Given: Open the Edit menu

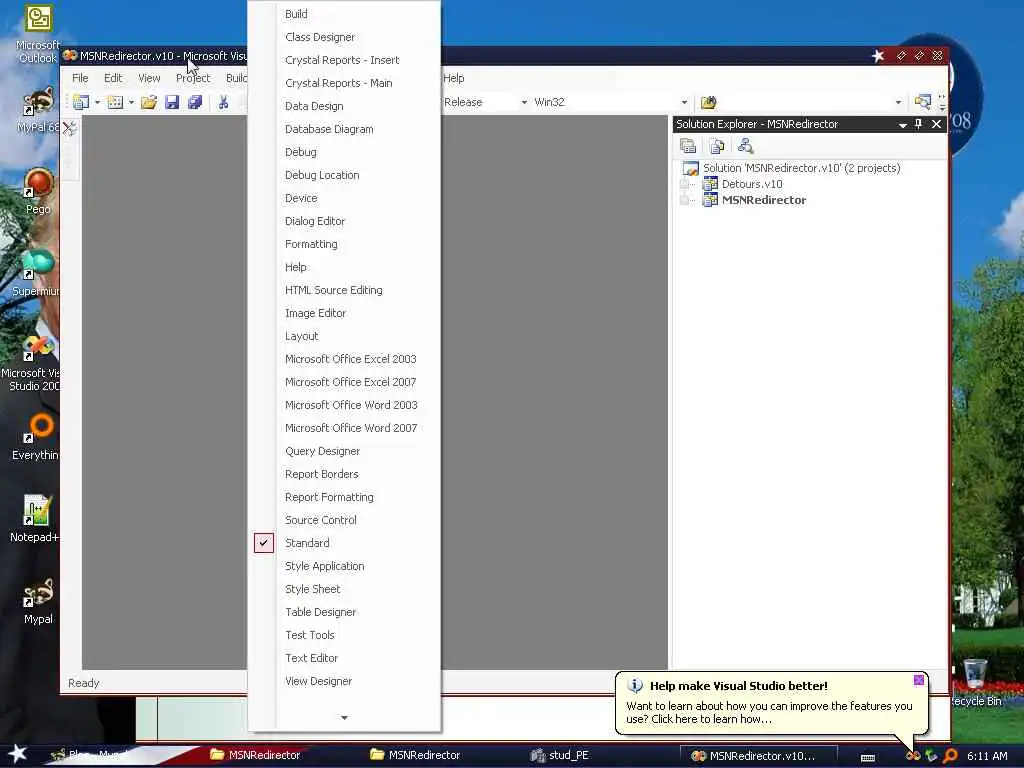Looking at the screenshot, I should click(x=113, y=78).
